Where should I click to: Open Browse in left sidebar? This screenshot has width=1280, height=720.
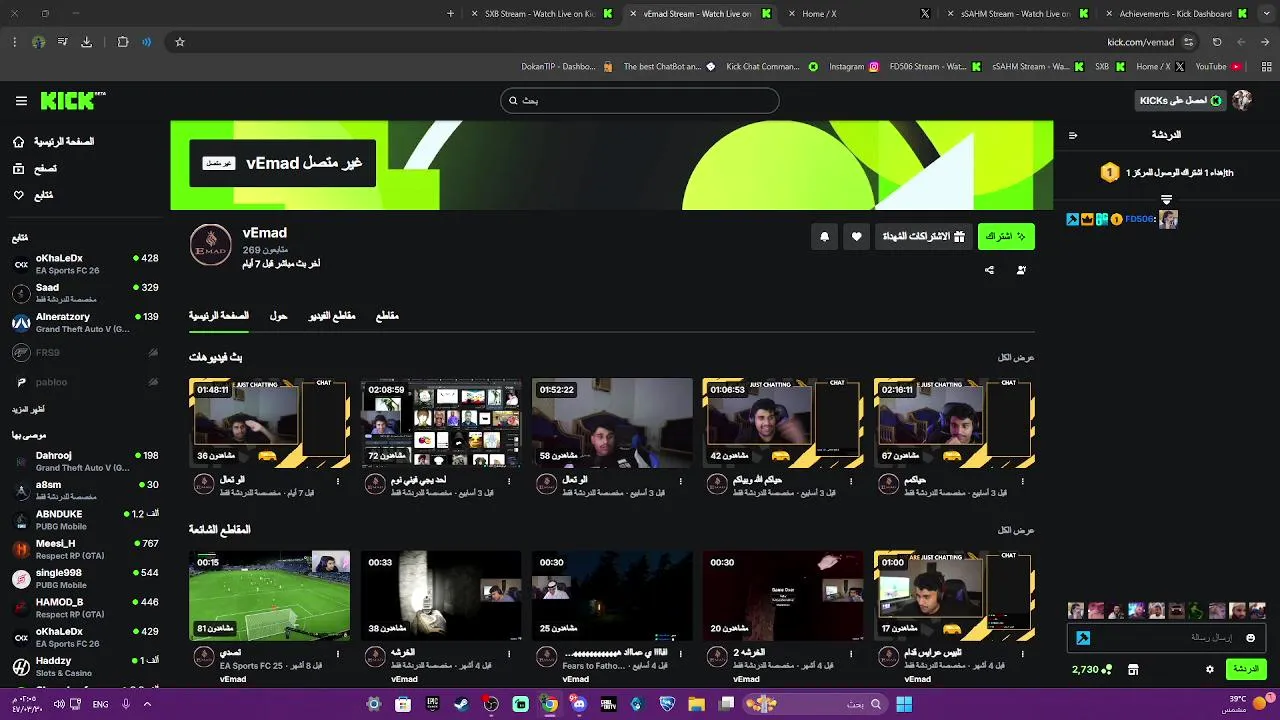coord(35,169)
